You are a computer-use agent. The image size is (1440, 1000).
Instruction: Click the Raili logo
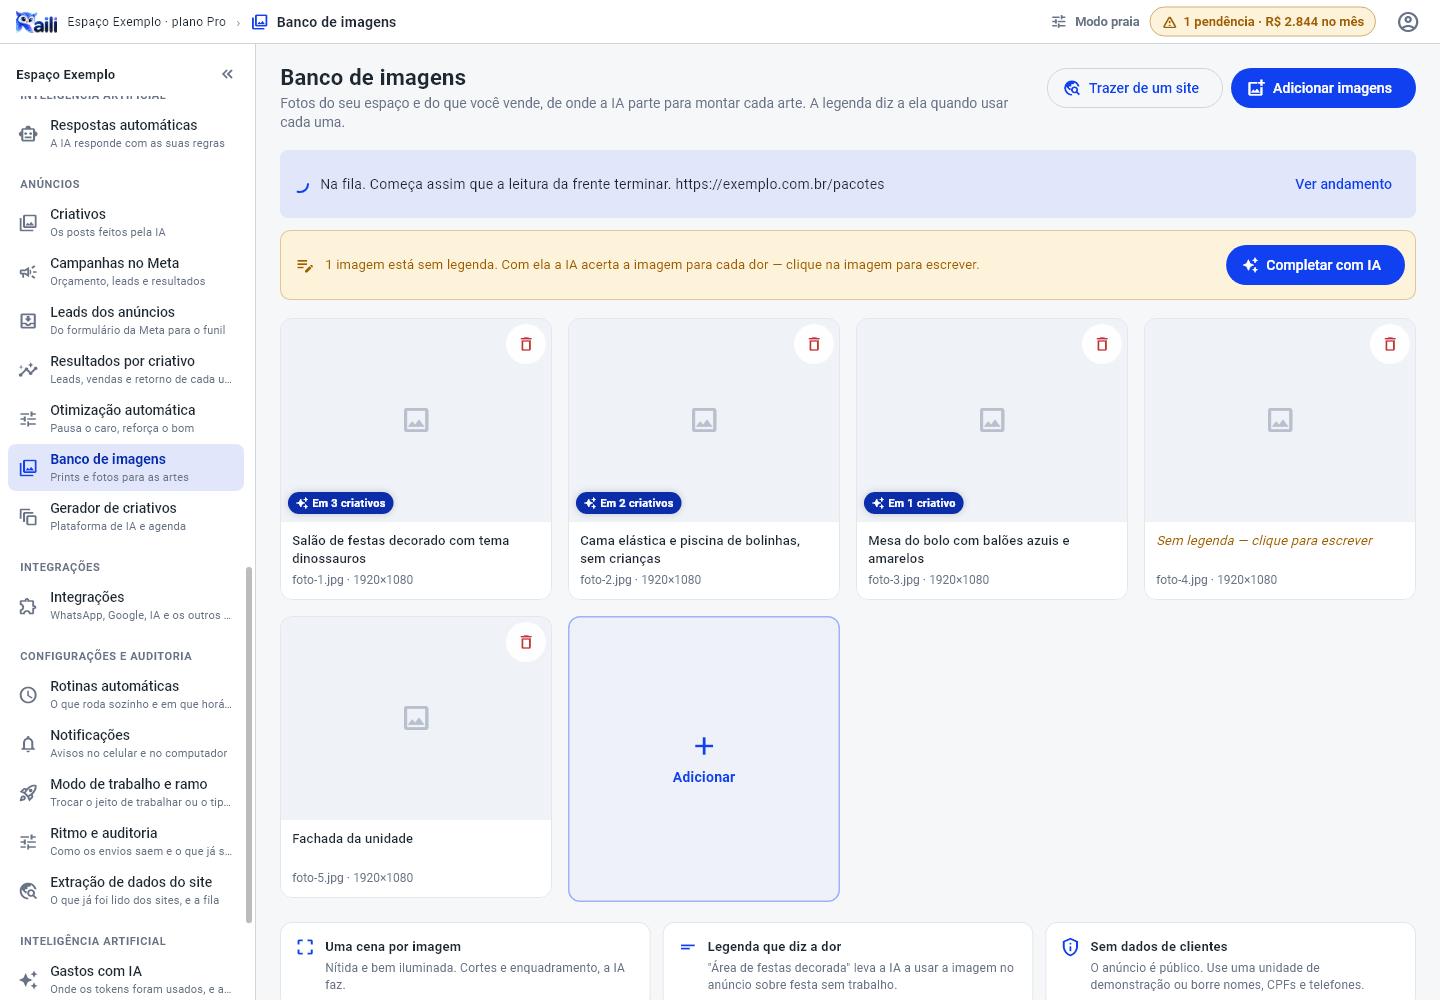pos(37,22)
